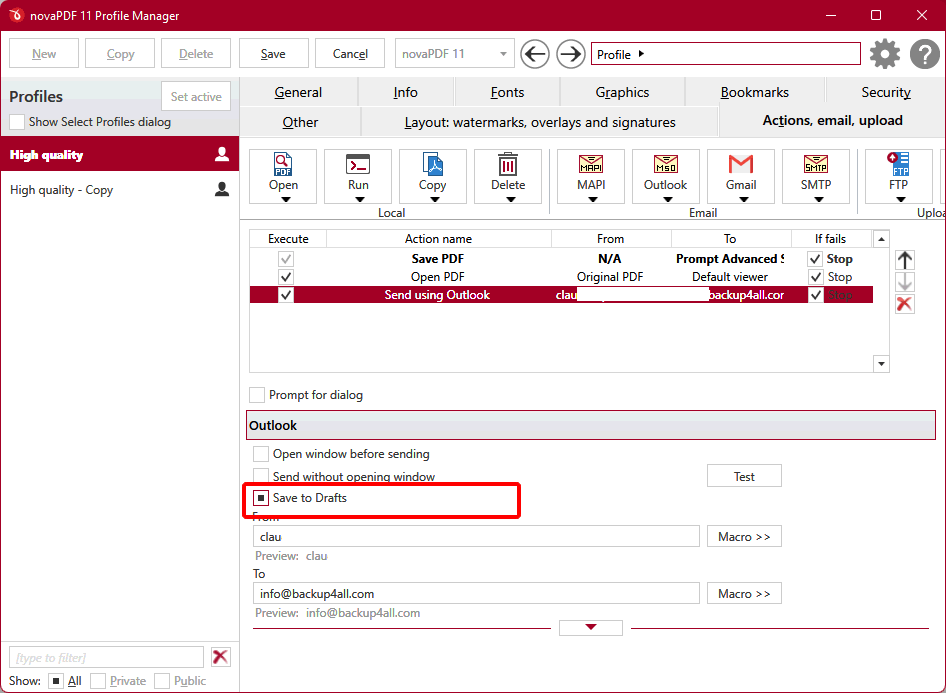946x693 pixels.
Task: Click the Copy file action icon
Action: point(433,164)
